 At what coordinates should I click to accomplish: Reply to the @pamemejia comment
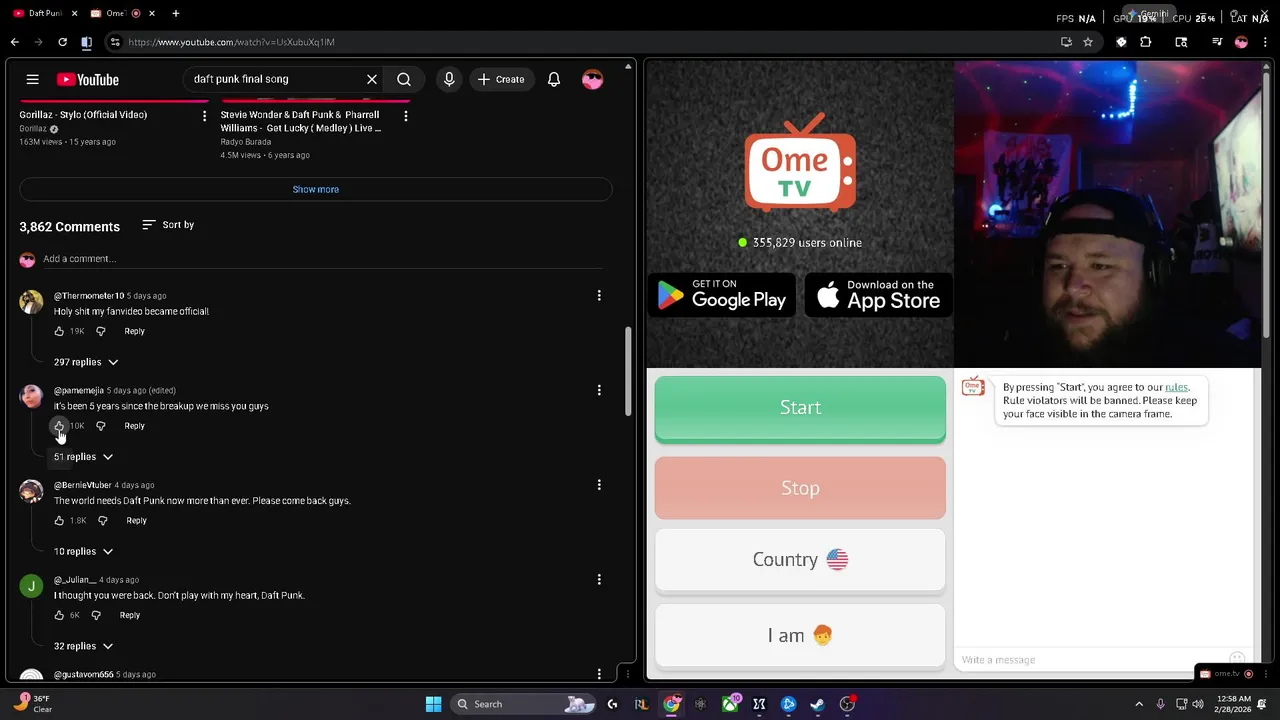(x=134, y=426)
